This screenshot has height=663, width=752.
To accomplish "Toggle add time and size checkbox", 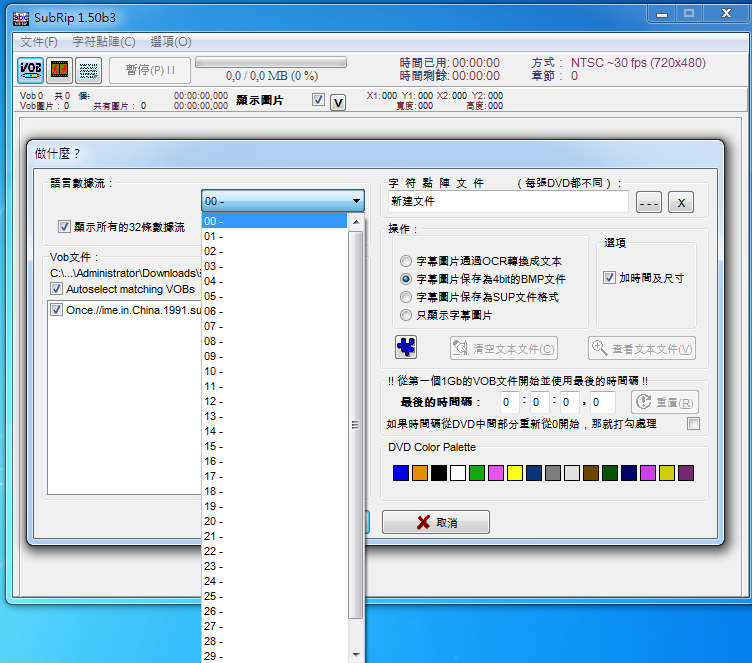I will [x=609, y=278].
